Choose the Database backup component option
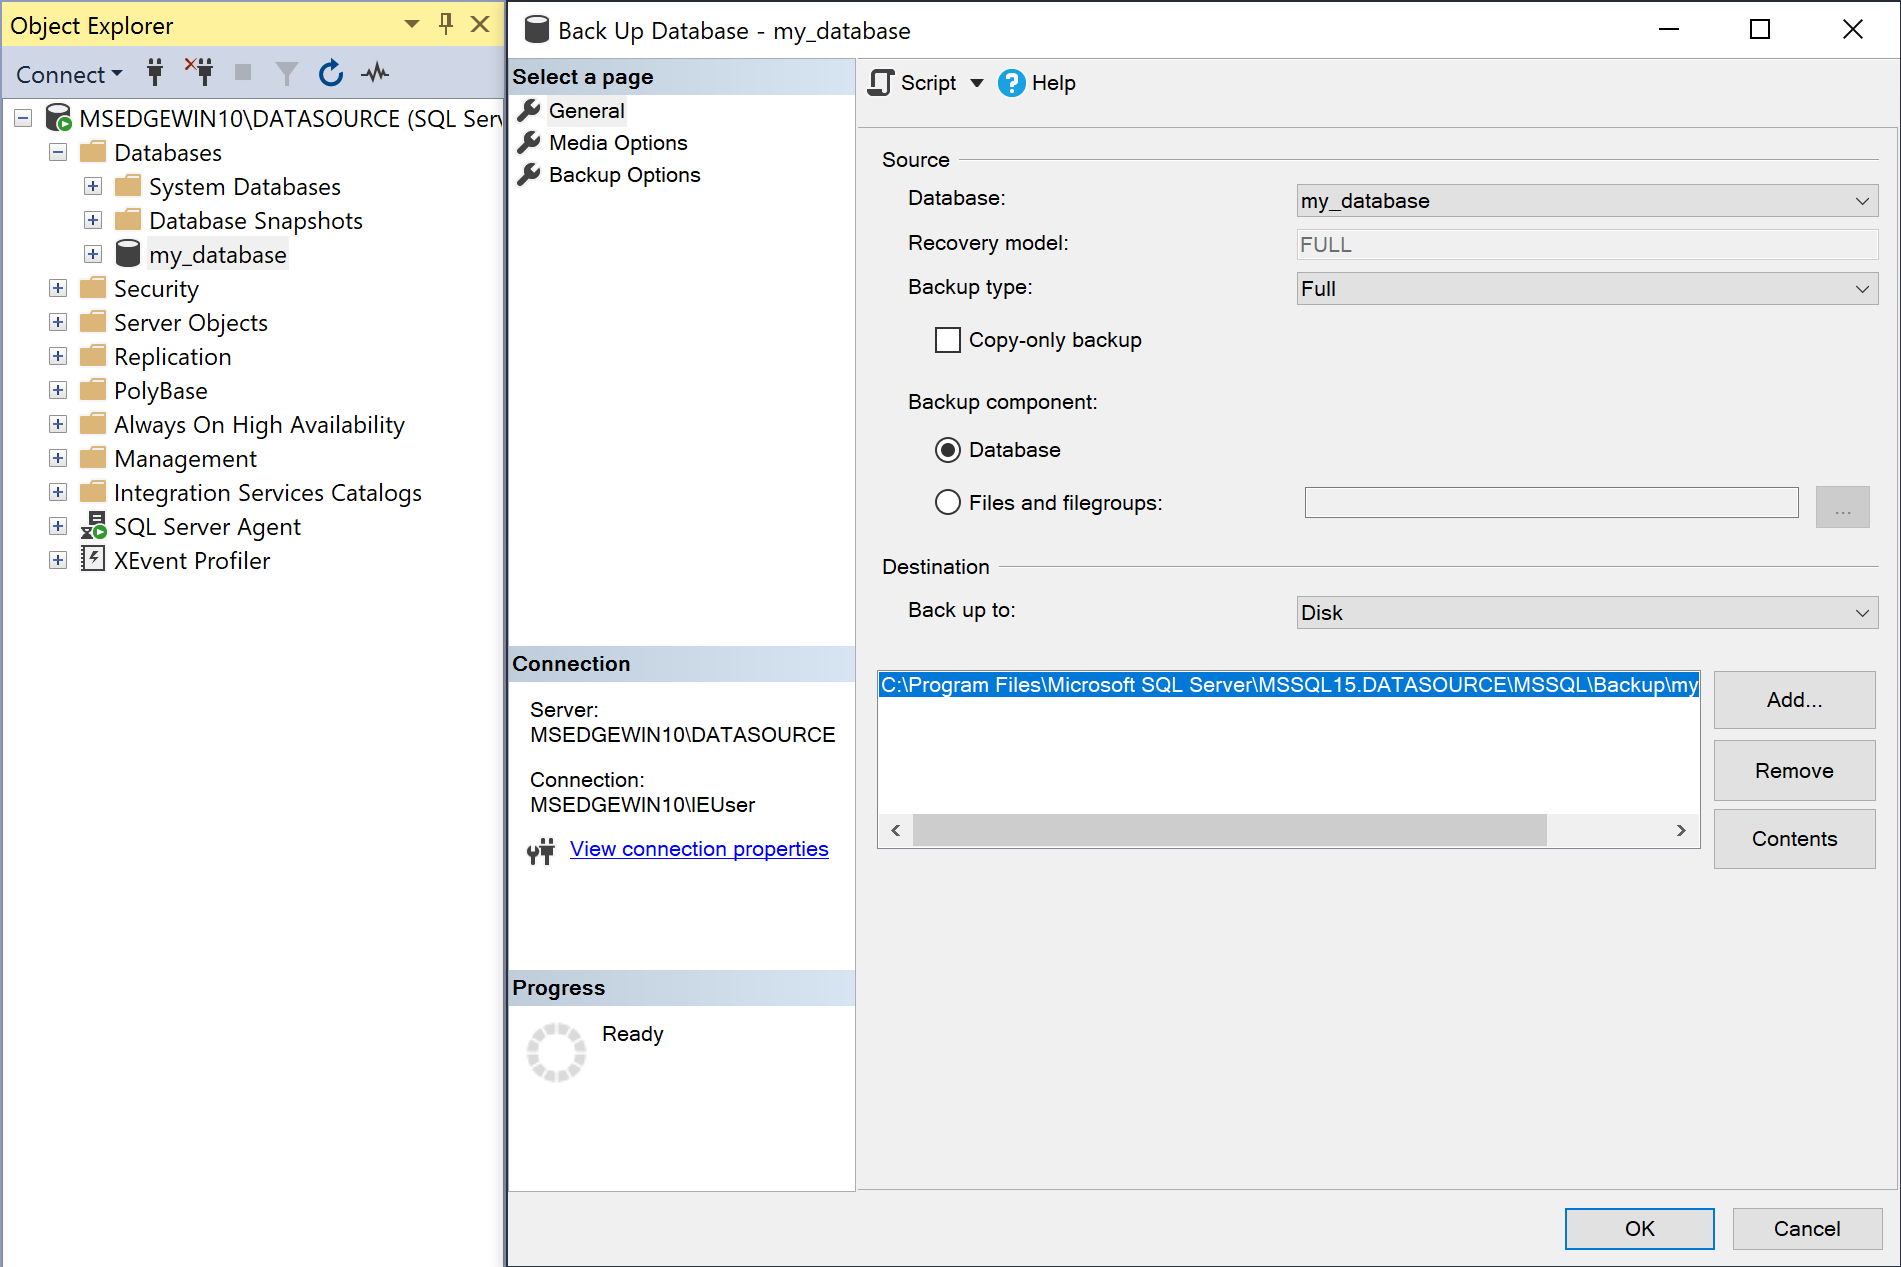1901x1267 pixels. [947, 450]
